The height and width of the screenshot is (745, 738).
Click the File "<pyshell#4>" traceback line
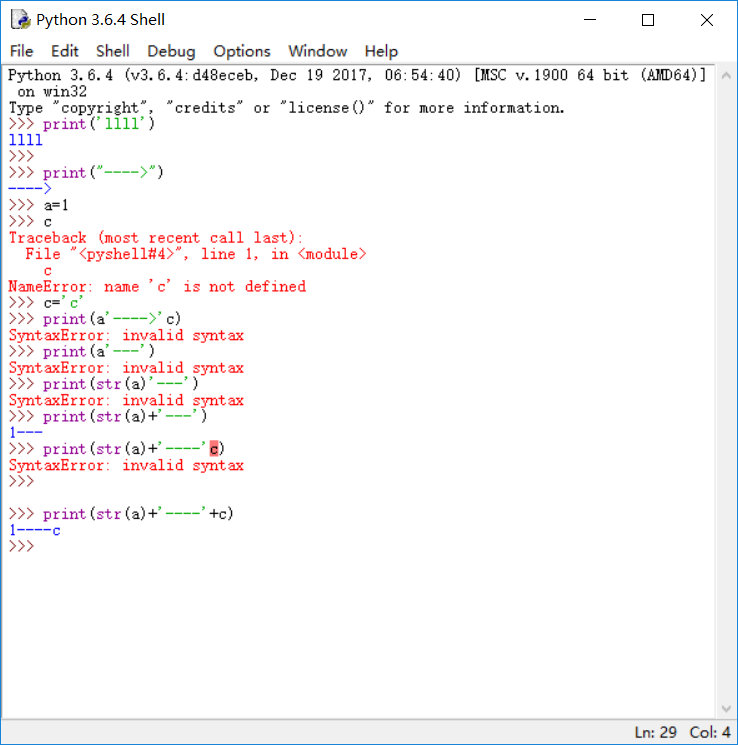click(195, 254)
